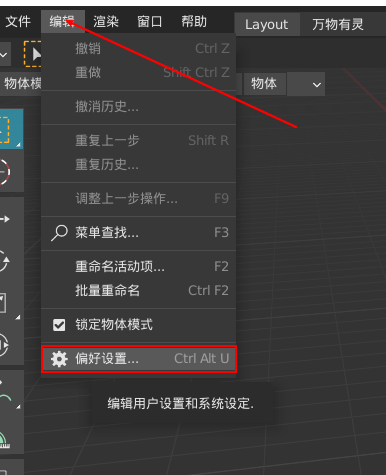Select the scale tool in left toolbar
The height and width of the screenshot is (475, 386).
(x=11, y=303)
